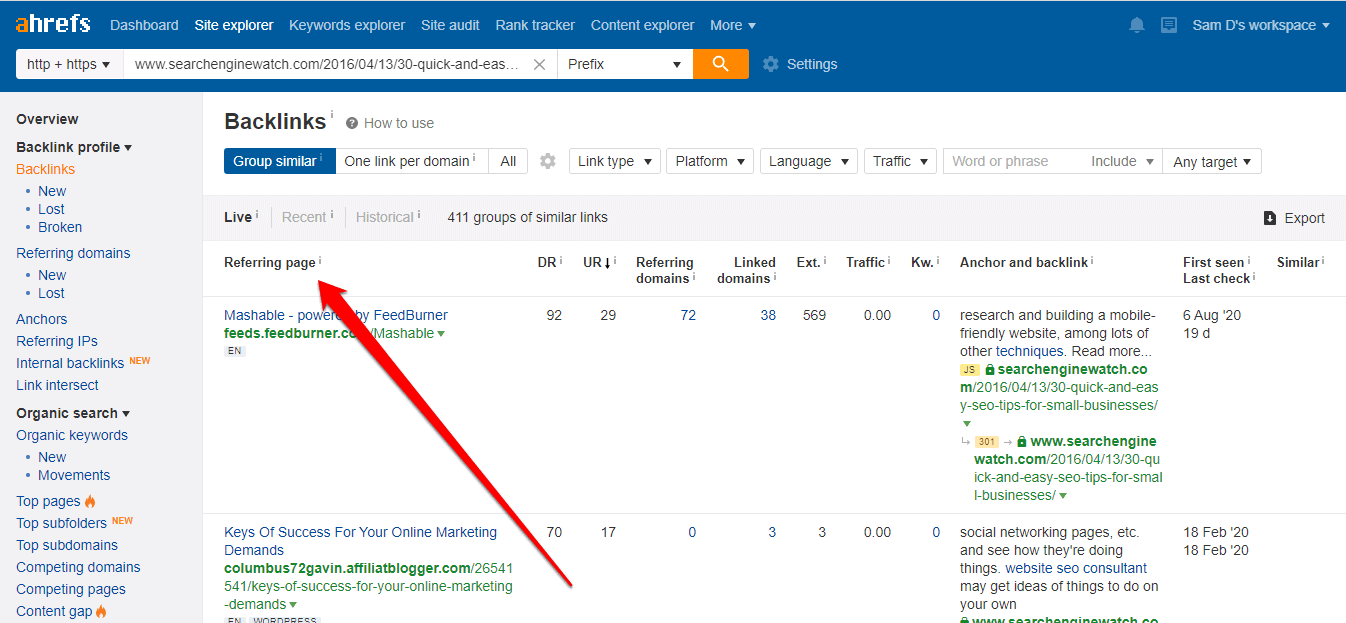Switch to the Historical tab
Viewport: 1346px width, 623px height.
pos(385,217)
